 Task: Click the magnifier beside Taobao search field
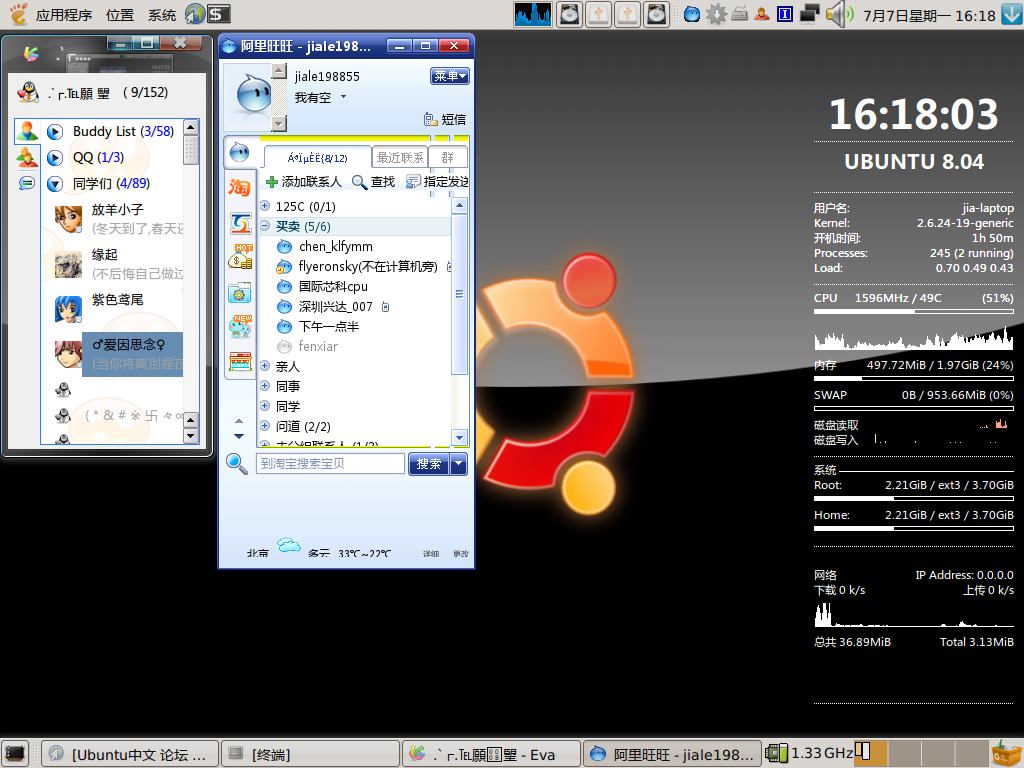point(236,464)
